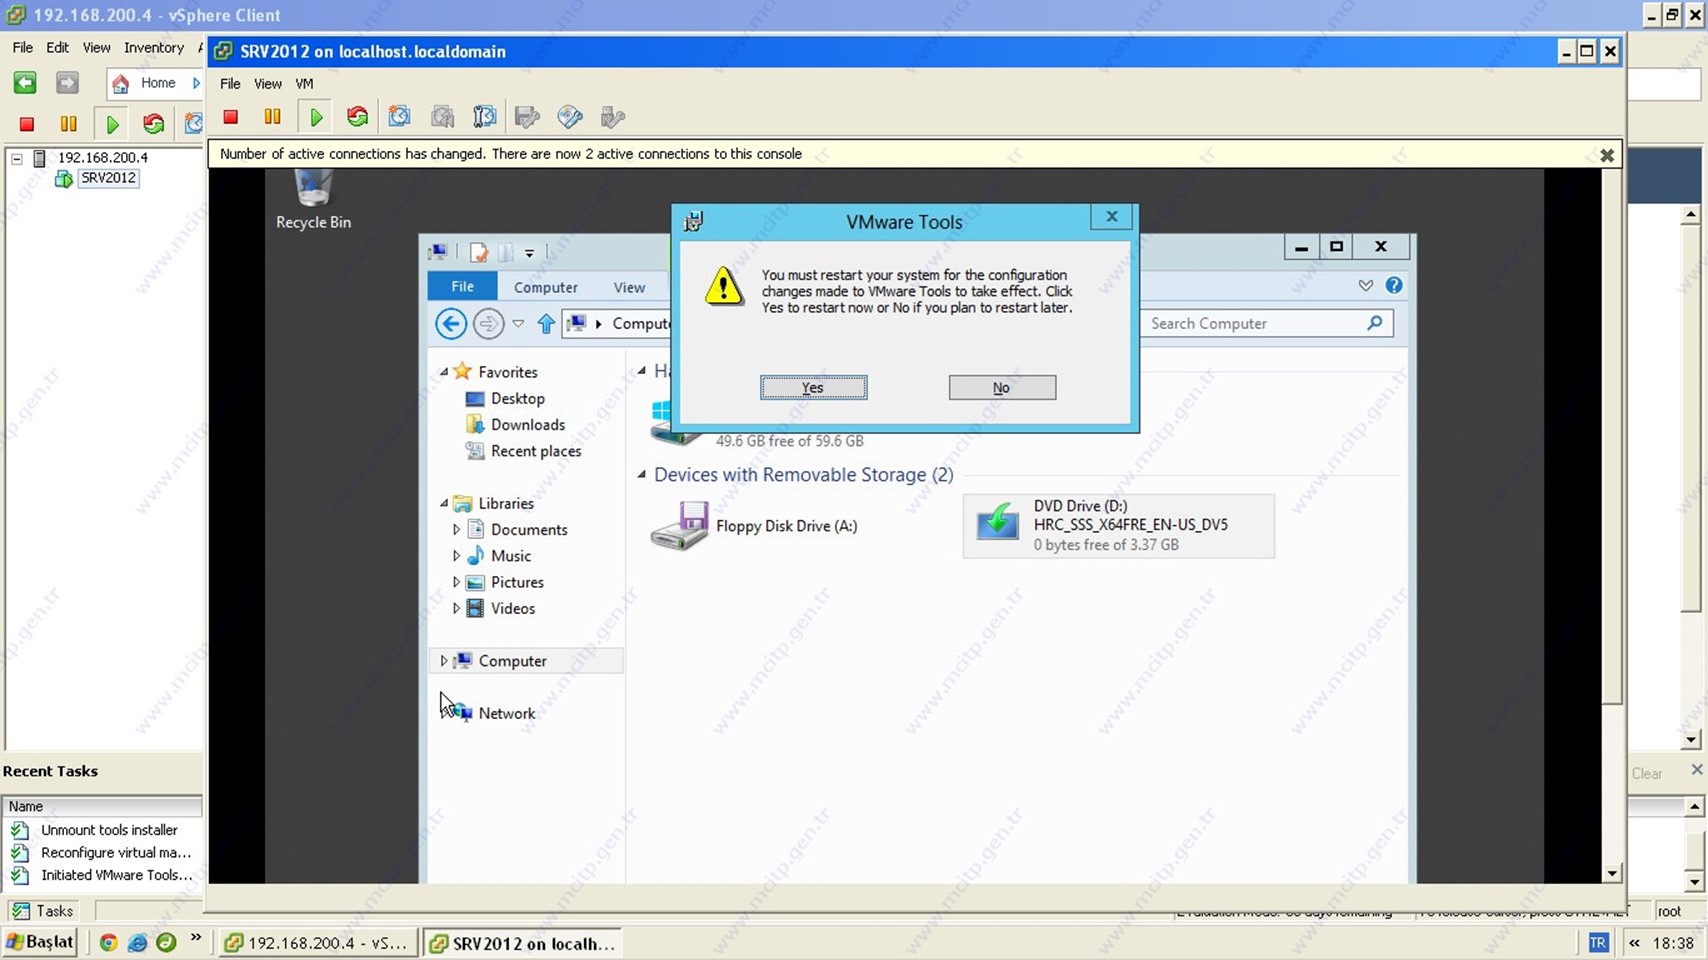Open View menu in SRV2012 console window

click(267, 84)
